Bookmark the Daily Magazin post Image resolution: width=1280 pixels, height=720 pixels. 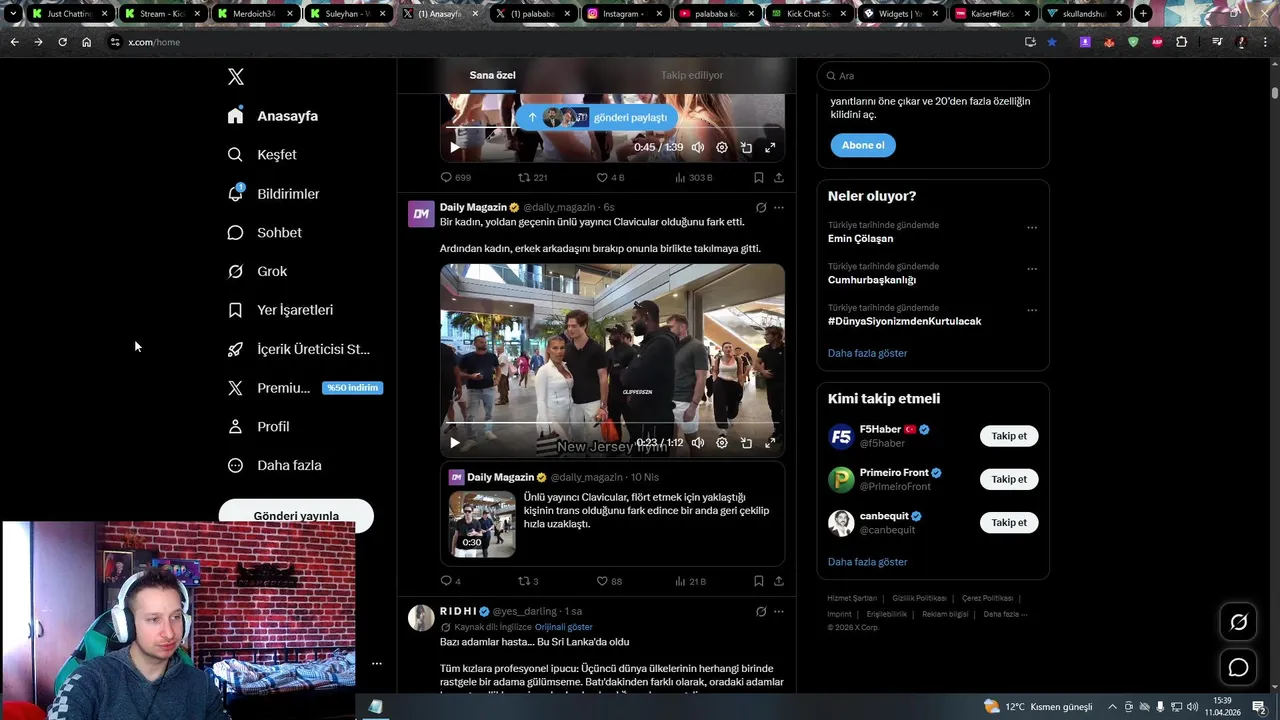758,581
